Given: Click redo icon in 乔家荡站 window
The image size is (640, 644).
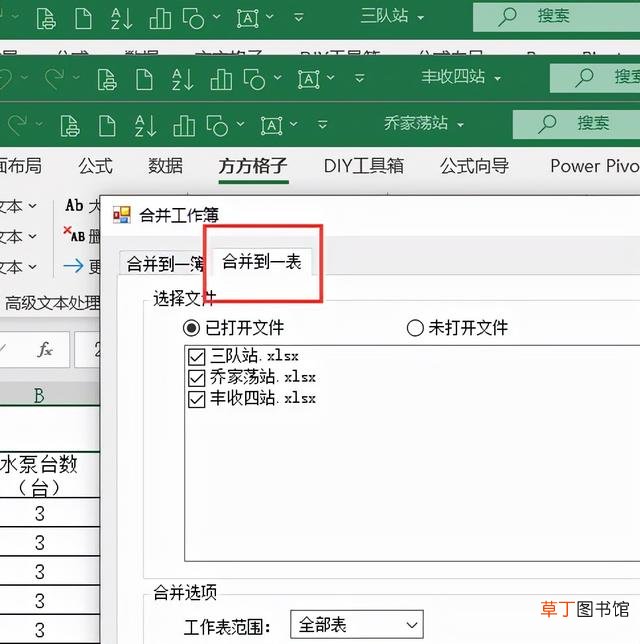Looking at the screenshot, I should point(18,125).
